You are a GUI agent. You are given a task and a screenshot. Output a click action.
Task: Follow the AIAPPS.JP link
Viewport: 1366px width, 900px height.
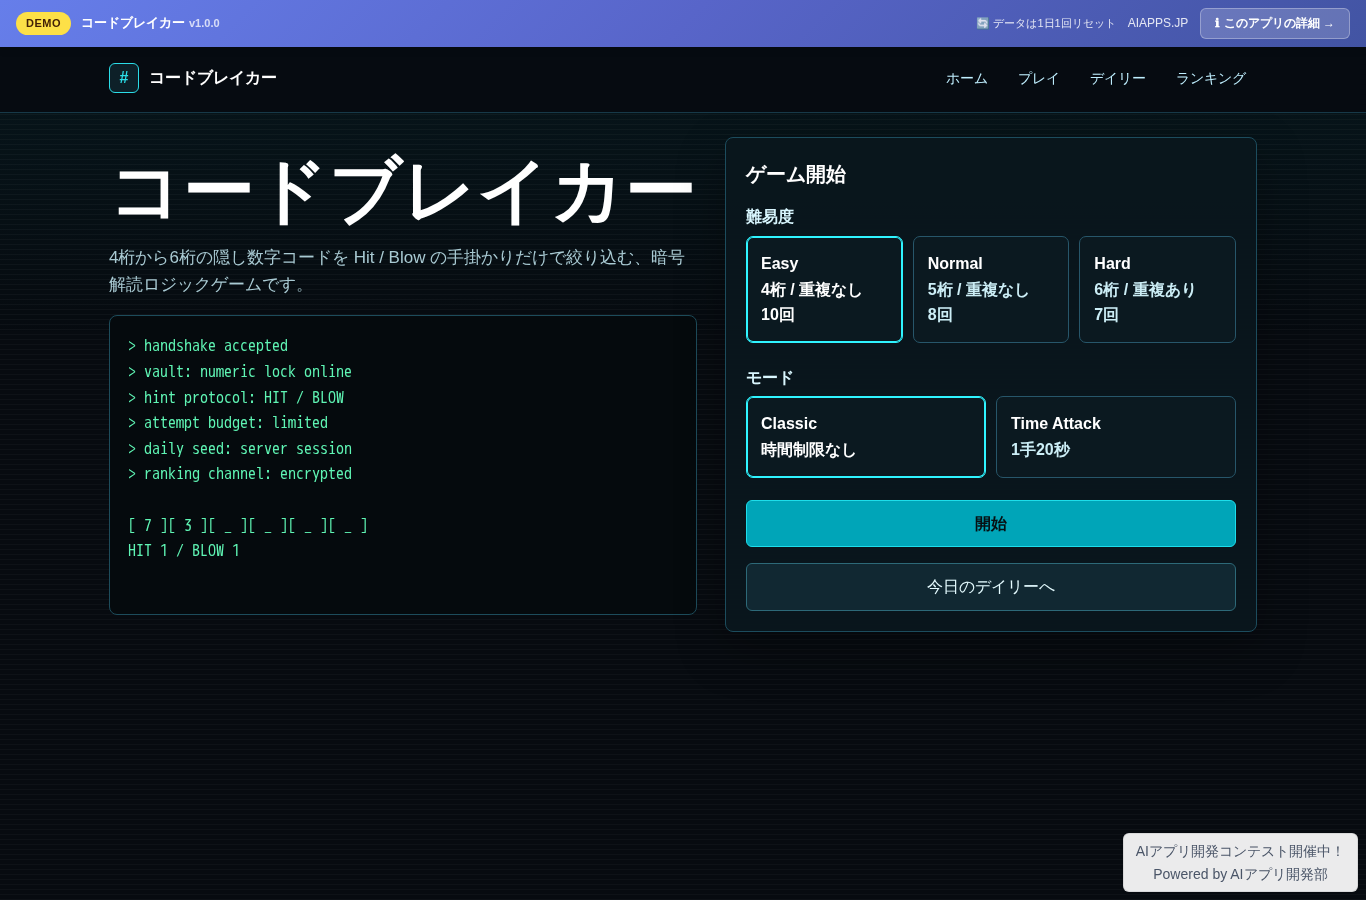coord(1158,23)
